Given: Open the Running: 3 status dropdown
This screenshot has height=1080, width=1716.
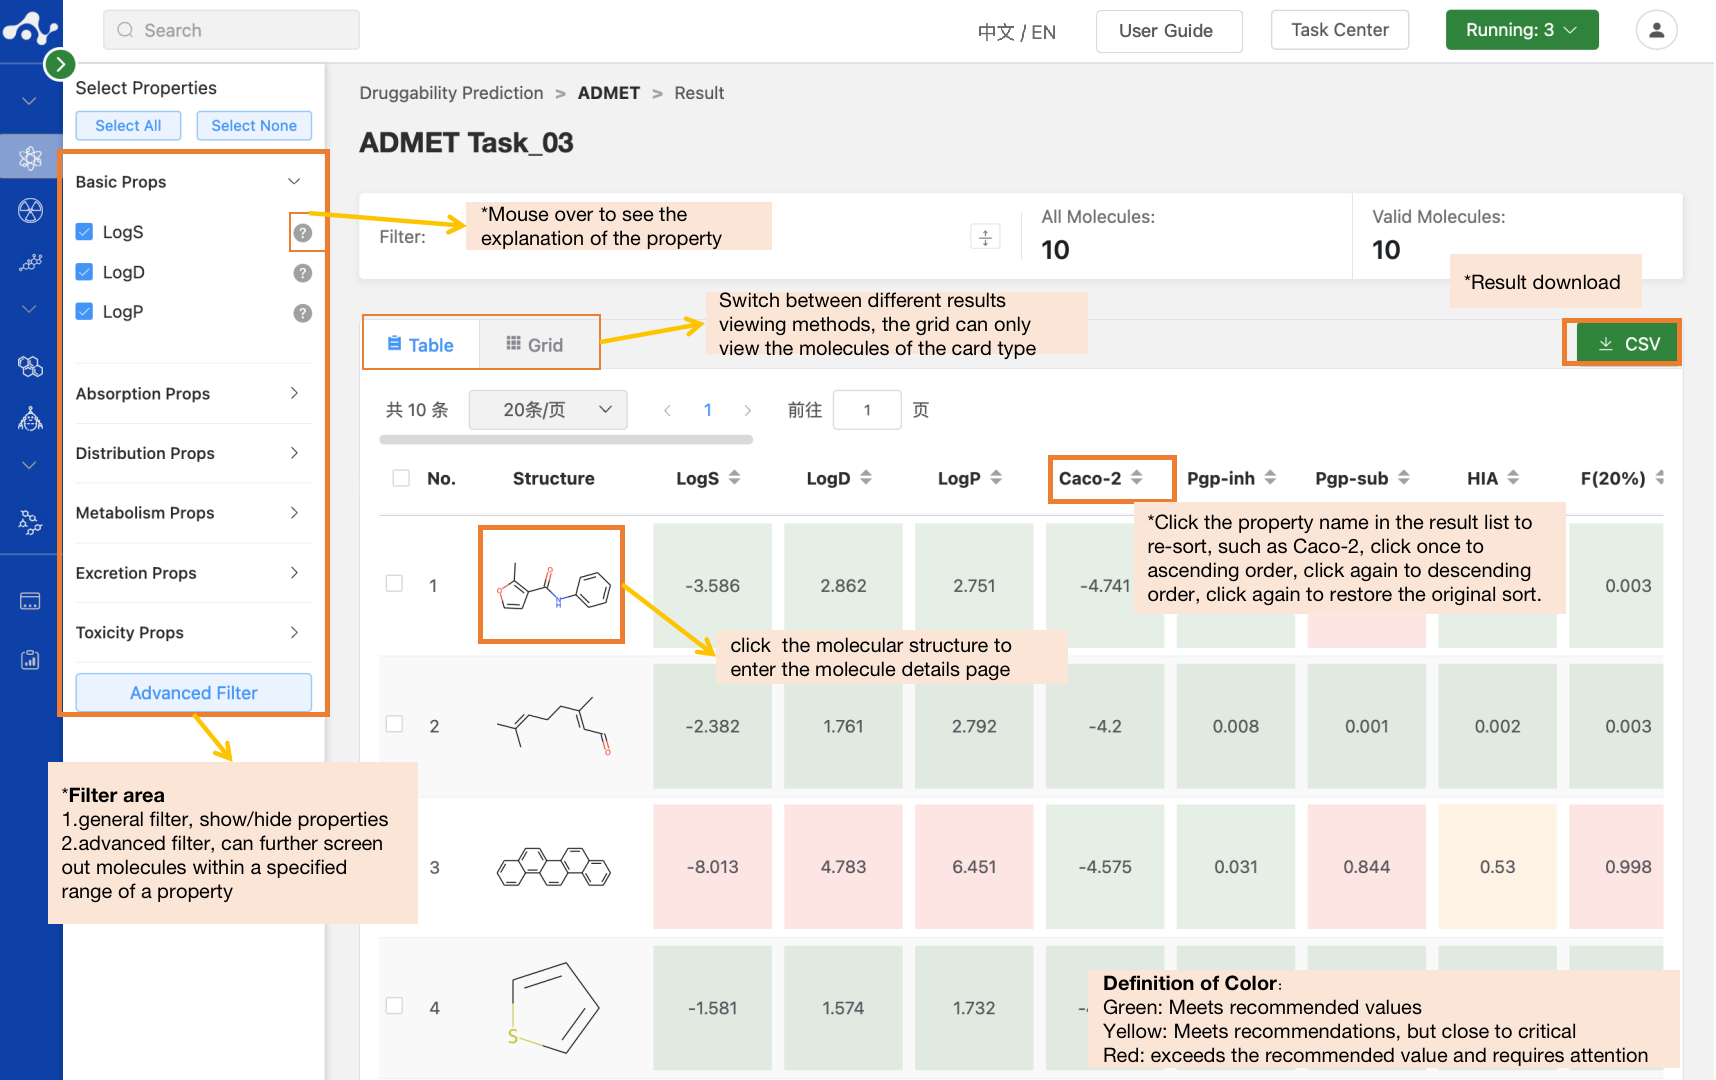Looking at the screenshot, I should 1521,30.
